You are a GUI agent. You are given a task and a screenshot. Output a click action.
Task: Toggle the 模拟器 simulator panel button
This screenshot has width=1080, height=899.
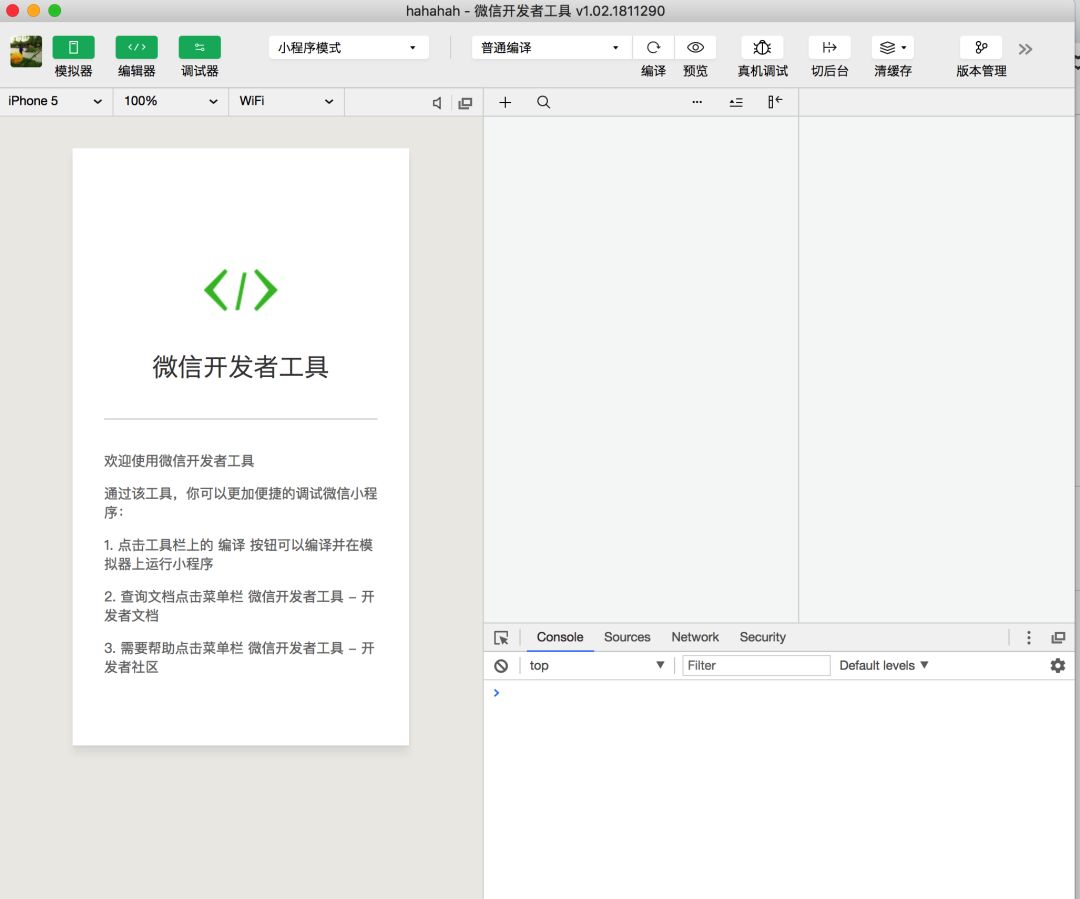click(x=73, y=48)
